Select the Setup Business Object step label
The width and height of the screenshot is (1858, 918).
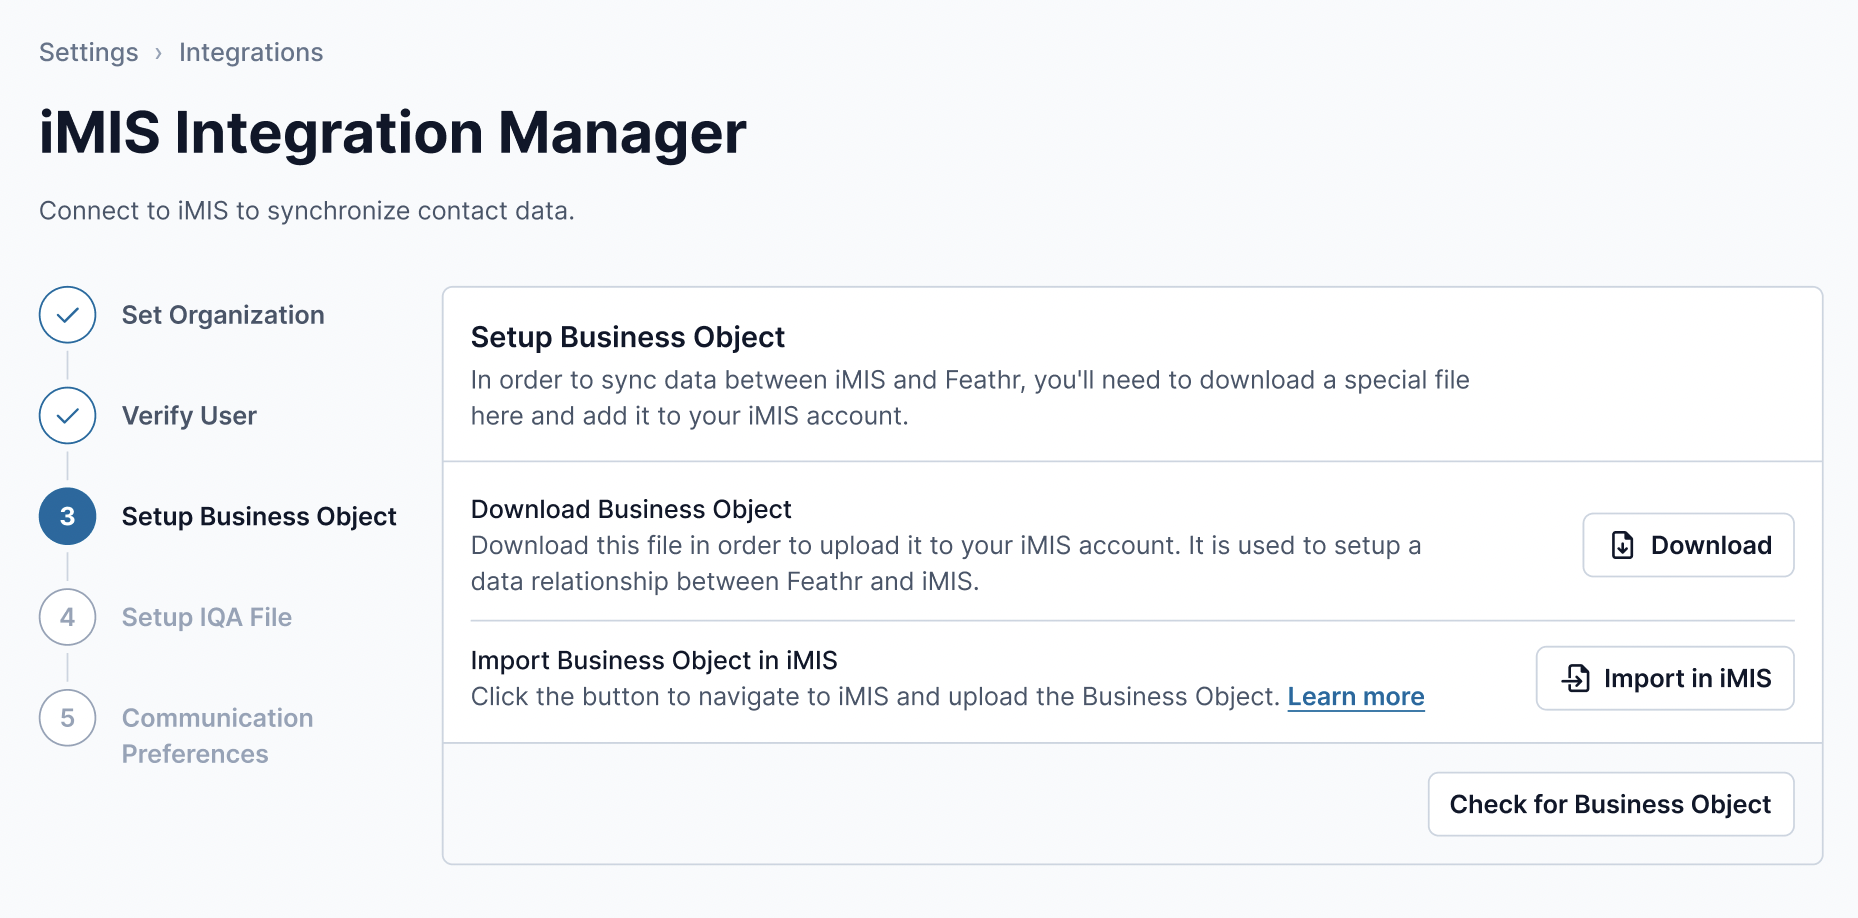(259, 516)
